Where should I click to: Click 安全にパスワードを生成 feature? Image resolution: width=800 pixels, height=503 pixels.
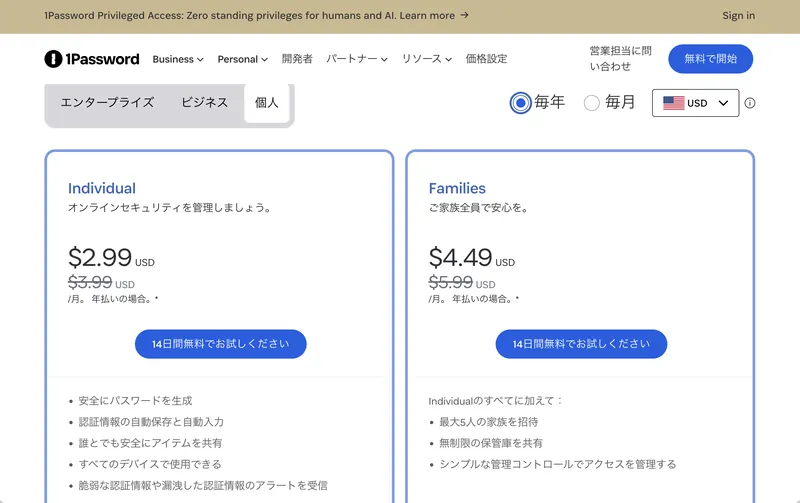point(135,401)
